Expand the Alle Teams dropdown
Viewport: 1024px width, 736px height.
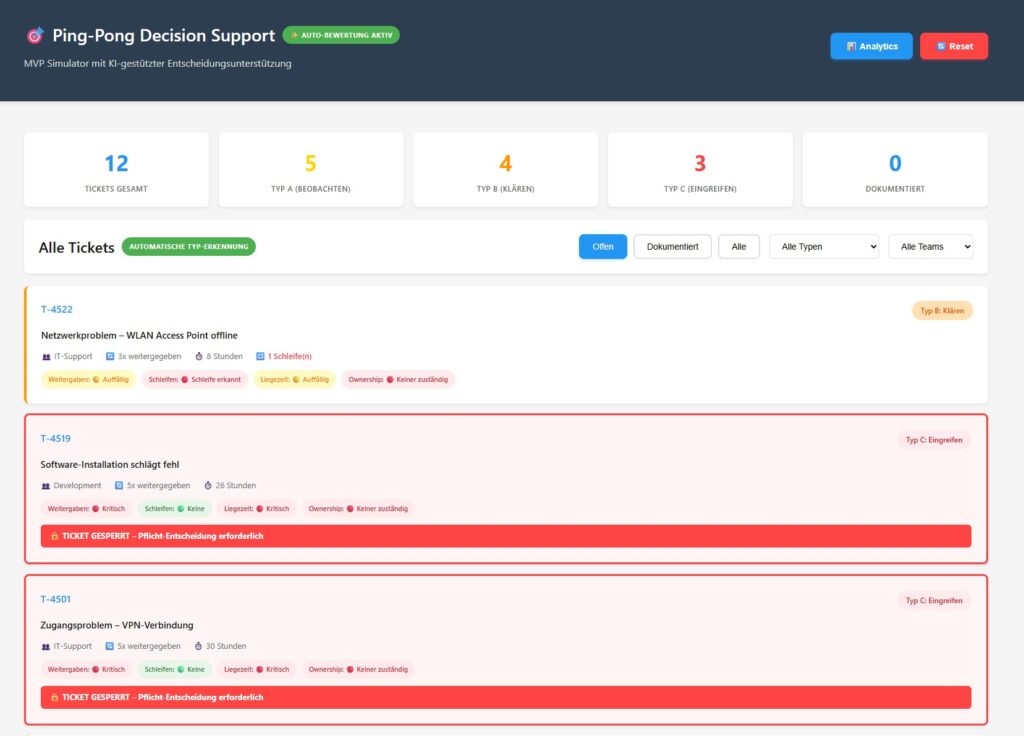tap(930, 247)
